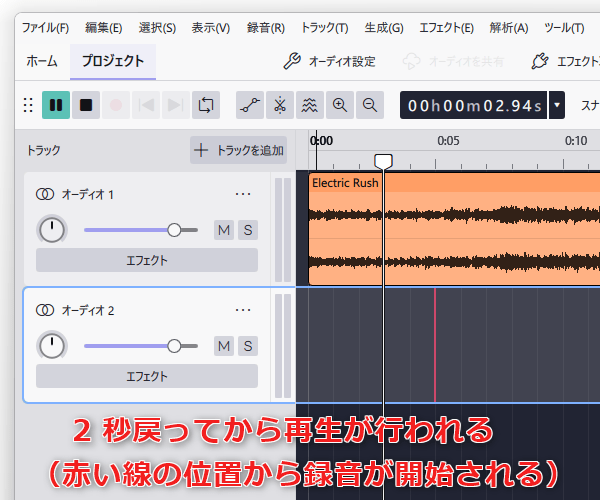Open the ファイル(F) menu
The width and height of the screenshot is (600, 500).
[45, 28]
